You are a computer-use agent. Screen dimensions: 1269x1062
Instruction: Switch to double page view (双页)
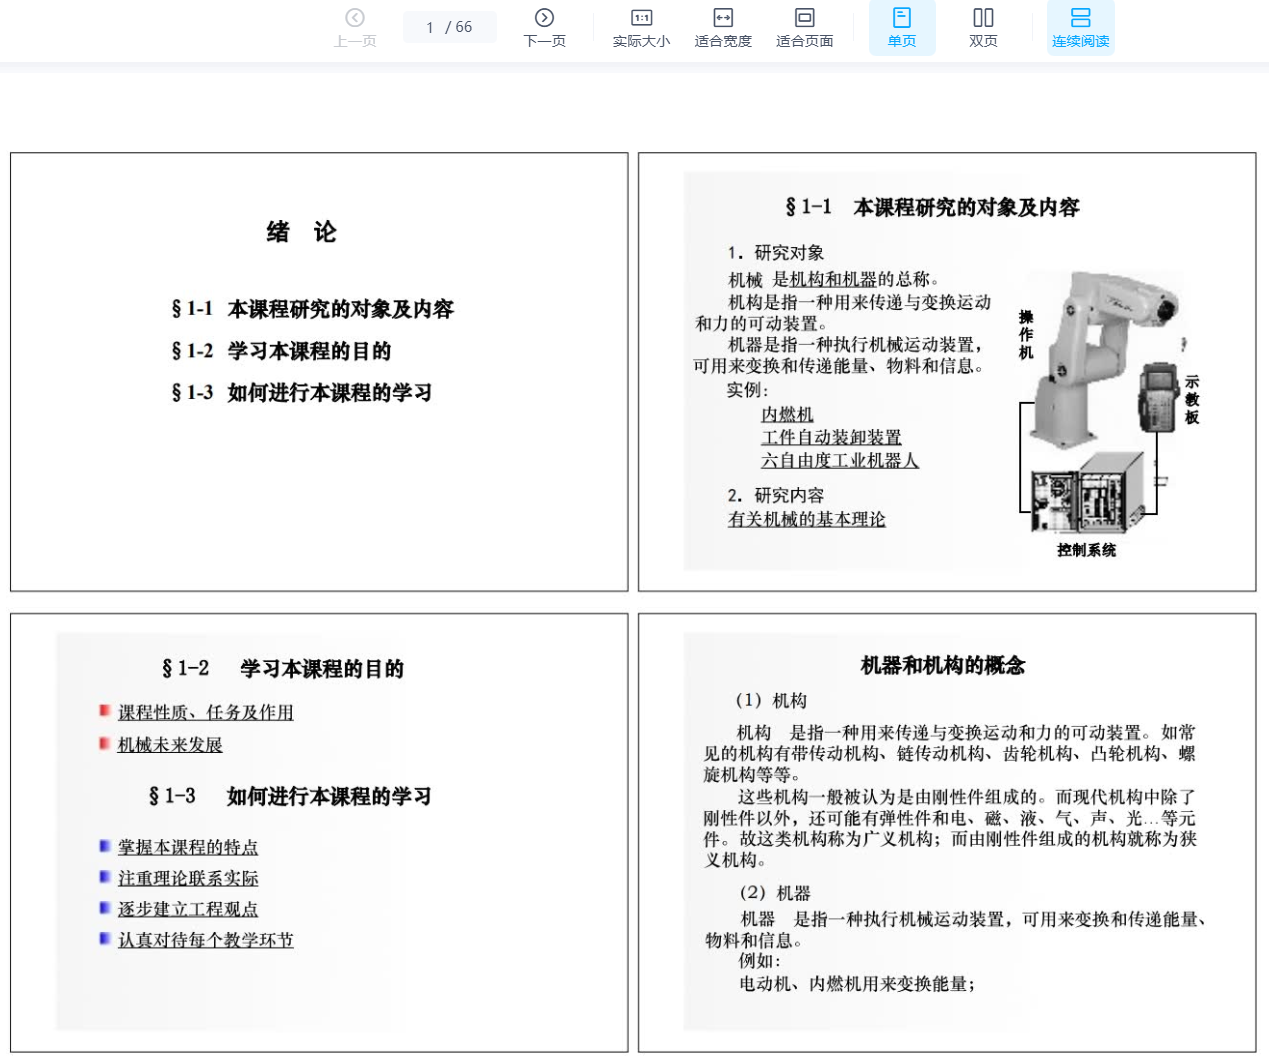click(x=983, y=28)
